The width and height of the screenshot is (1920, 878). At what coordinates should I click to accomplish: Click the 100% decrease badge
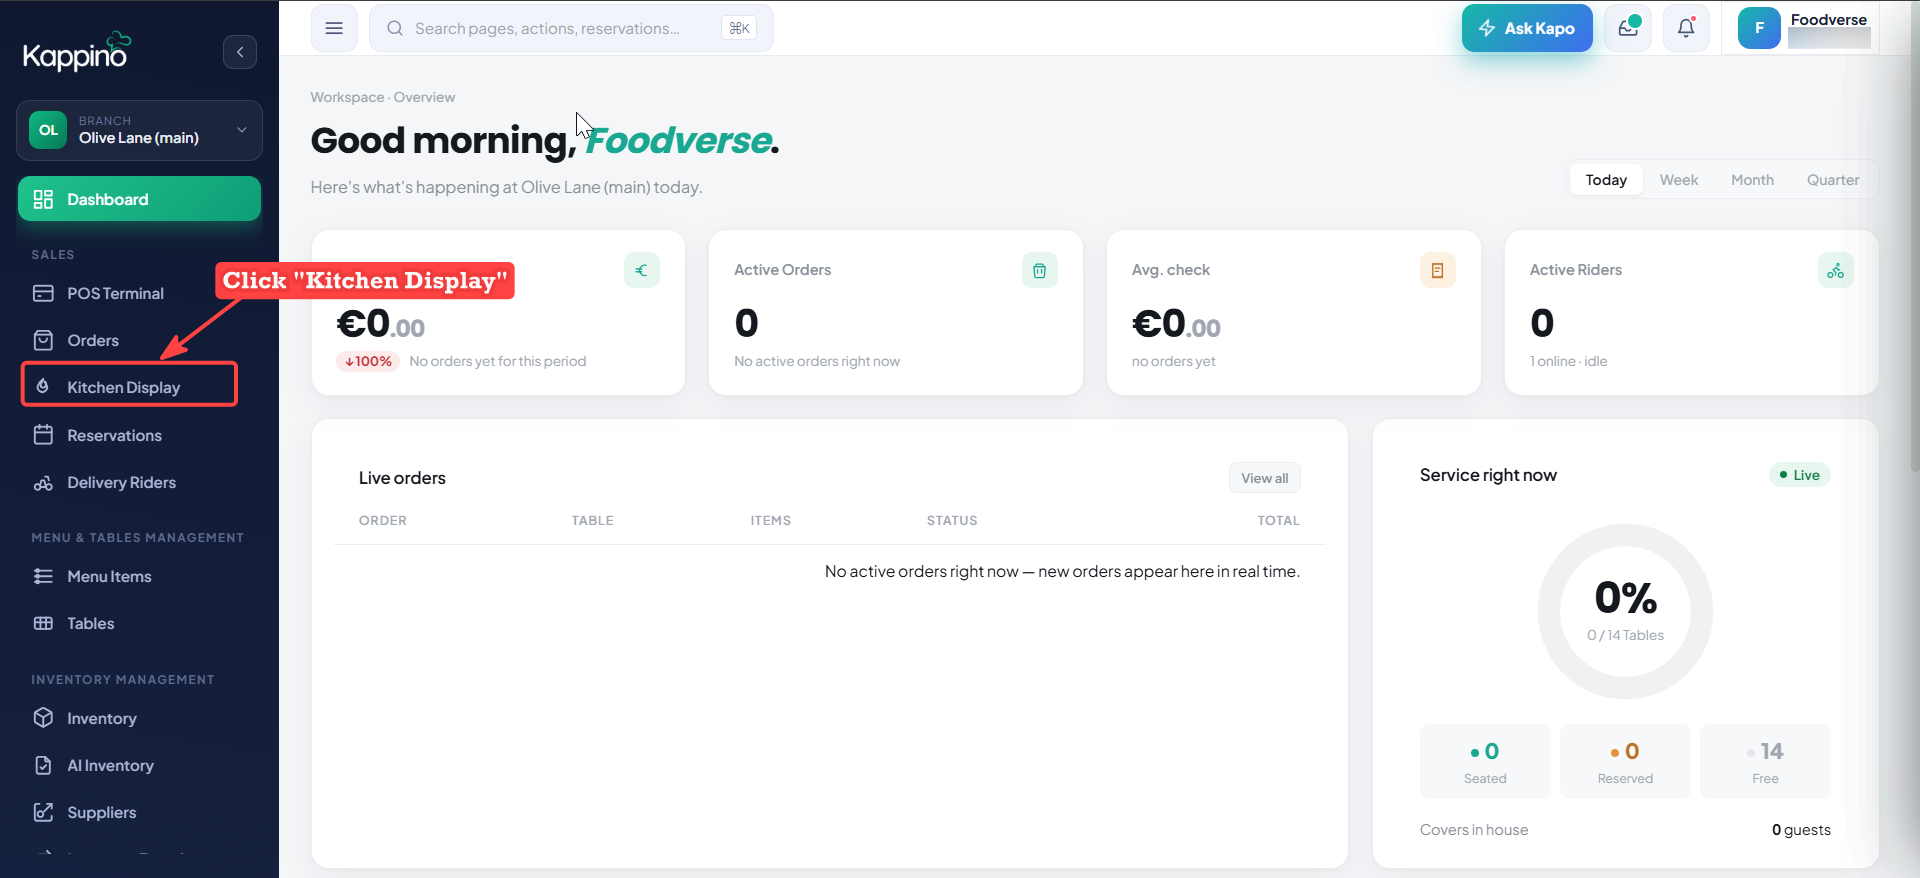pos(368,361)
